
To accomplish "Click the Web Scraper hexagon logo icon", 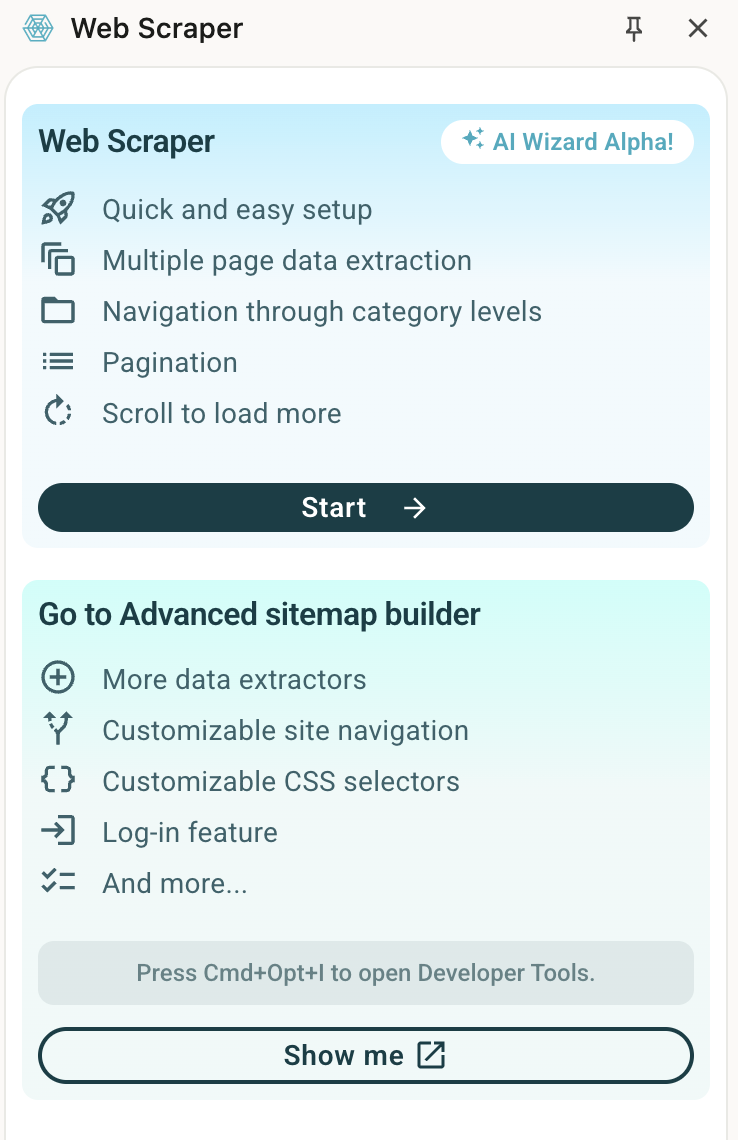I will click(x=37, y=29).
